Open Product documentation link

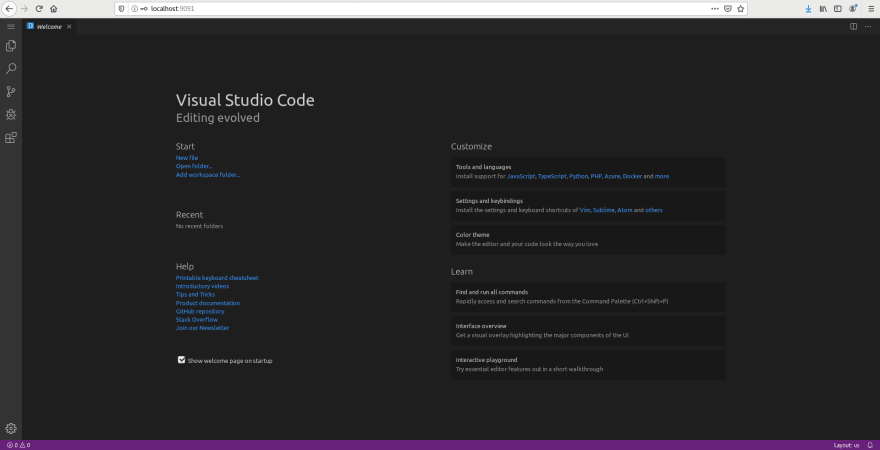point(208,303)
